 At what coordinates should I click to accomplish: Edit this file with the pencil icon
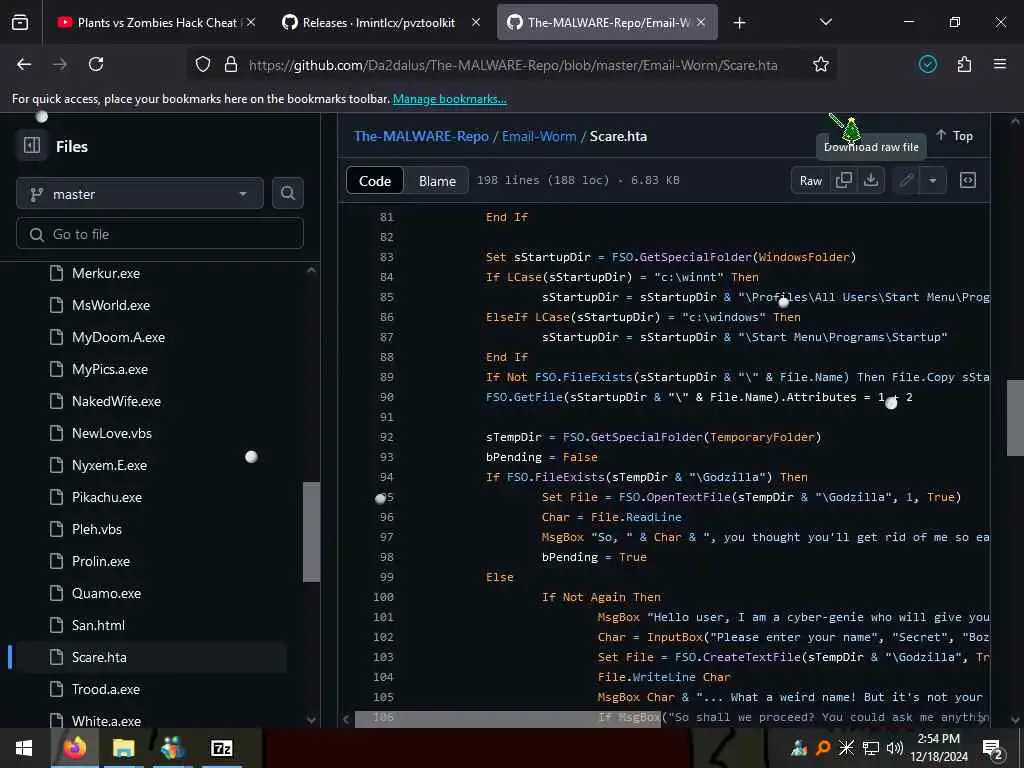click(906, 180)
